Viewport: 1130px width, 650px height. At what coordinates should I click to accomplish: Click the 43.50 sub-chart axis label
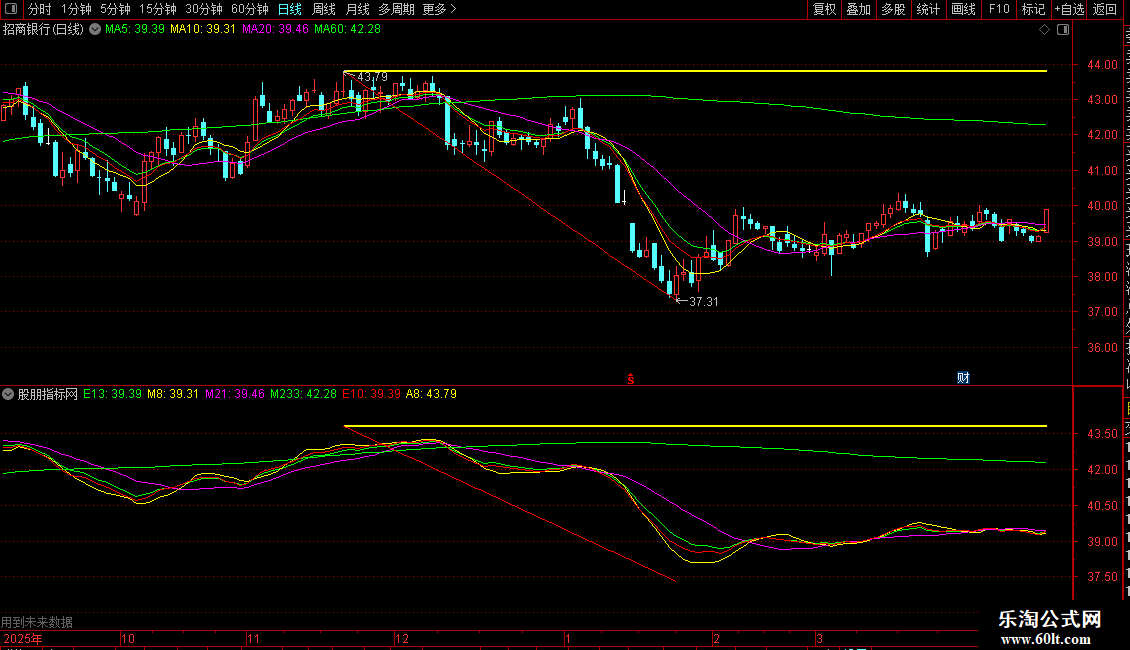[x=1103, y=434]
